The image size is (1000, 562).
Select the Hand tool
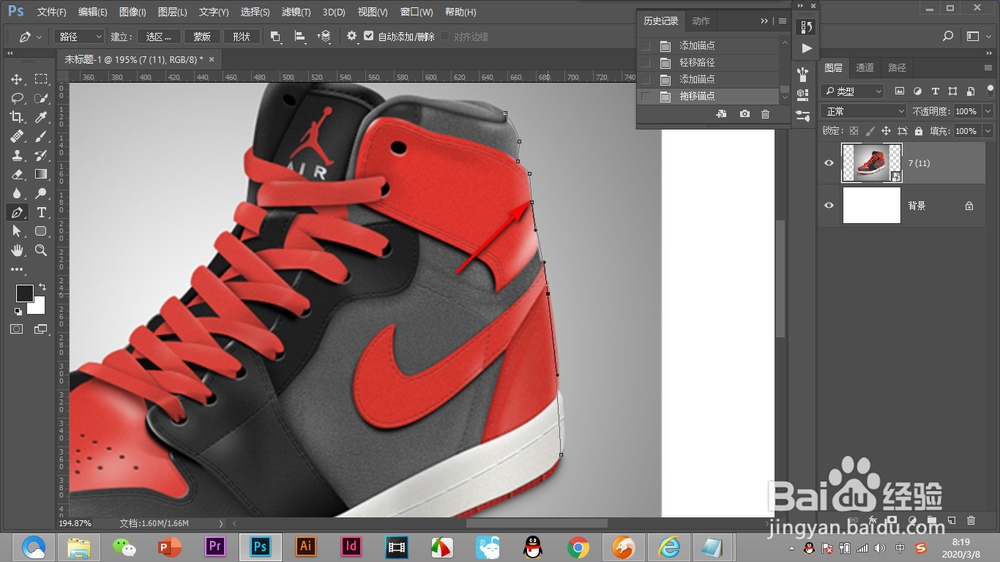point(17,250)
